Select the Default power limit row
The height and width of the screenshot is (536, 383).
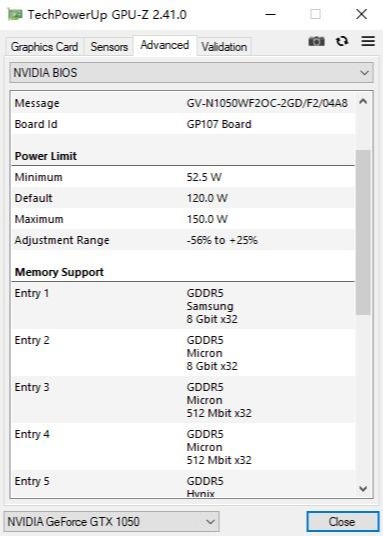click(x=183, y=198)
